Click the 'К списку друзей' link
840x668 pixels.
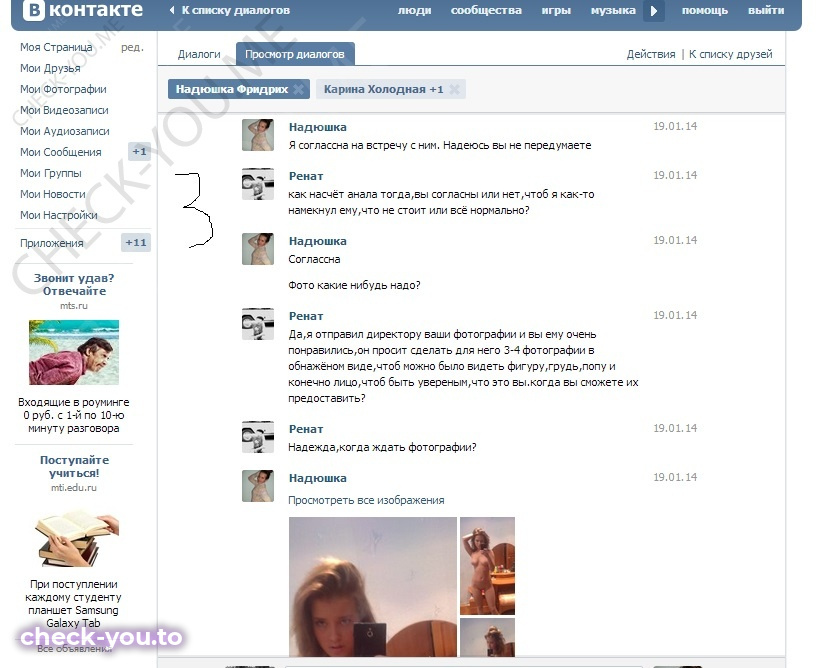pos(730,54)
